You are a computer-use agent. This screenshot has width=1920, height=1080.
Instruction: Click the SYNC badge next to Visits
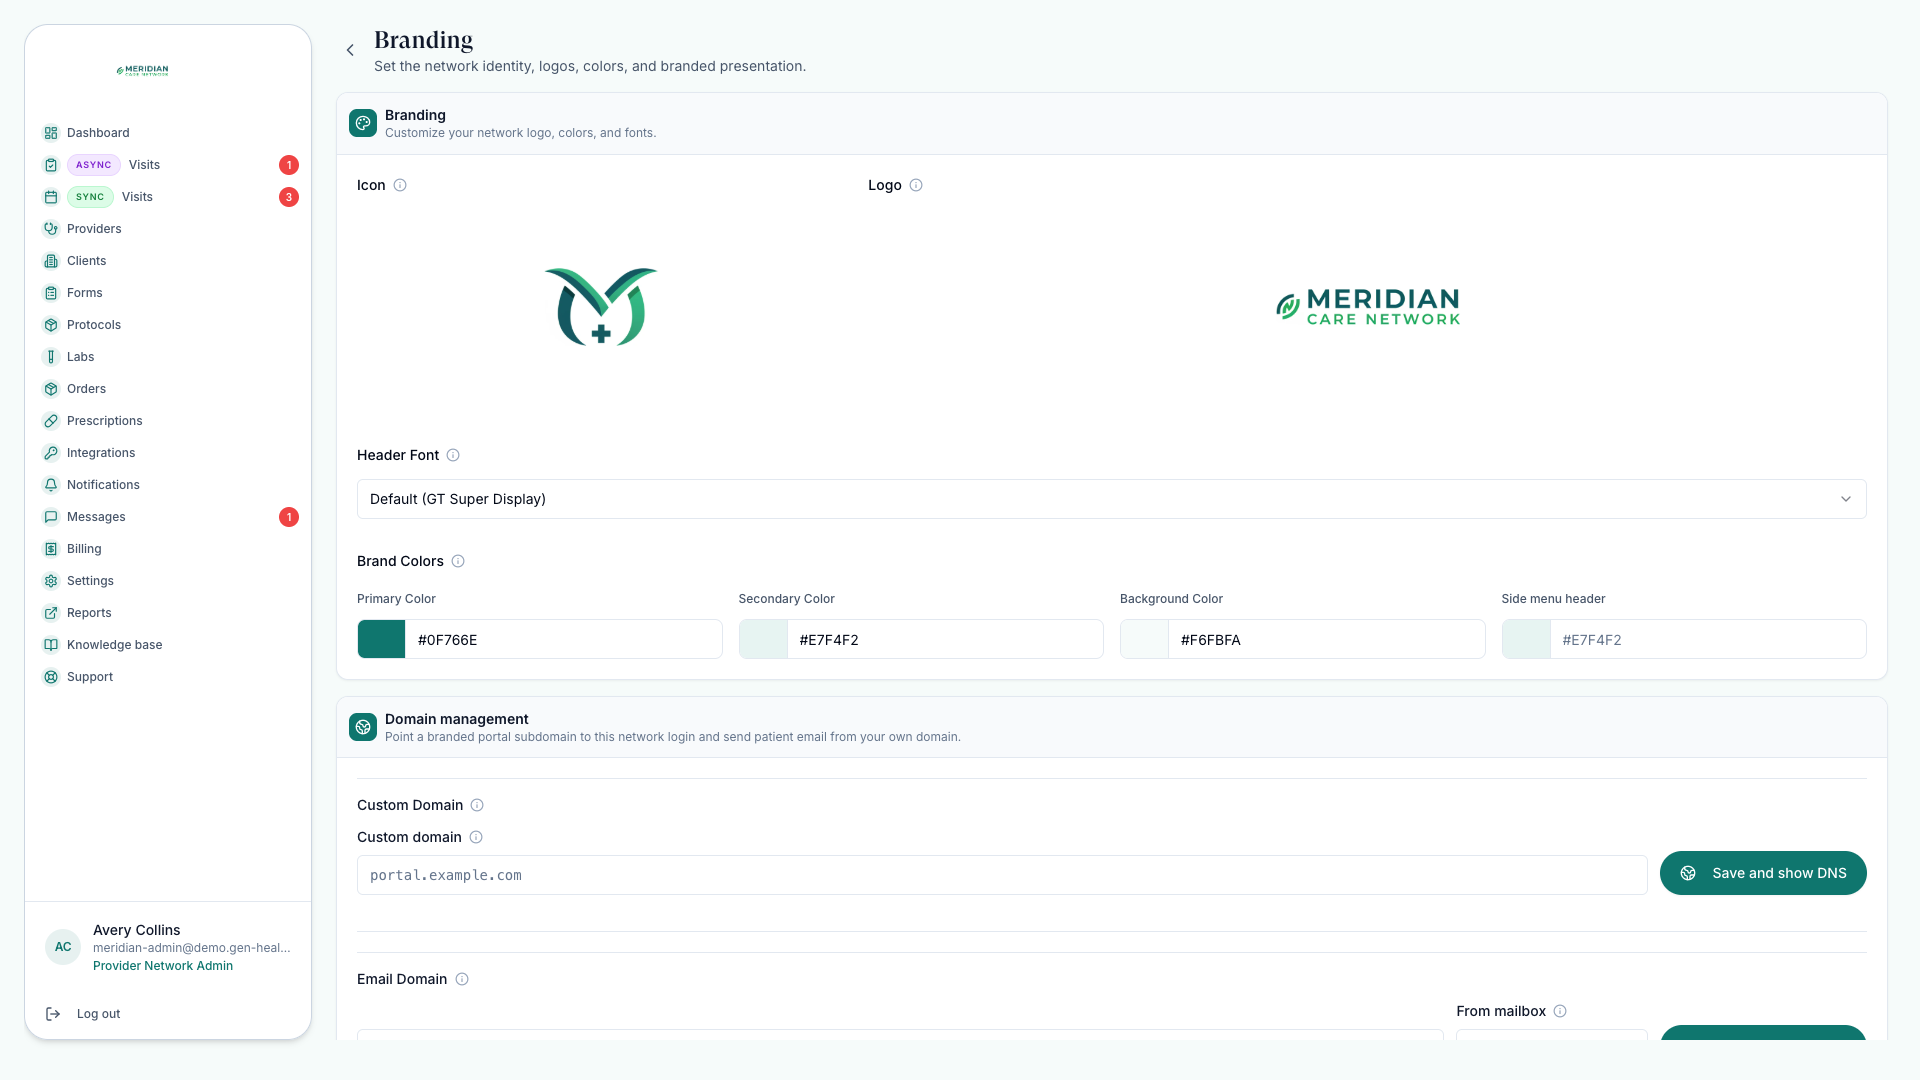click(x=90, y=197)
